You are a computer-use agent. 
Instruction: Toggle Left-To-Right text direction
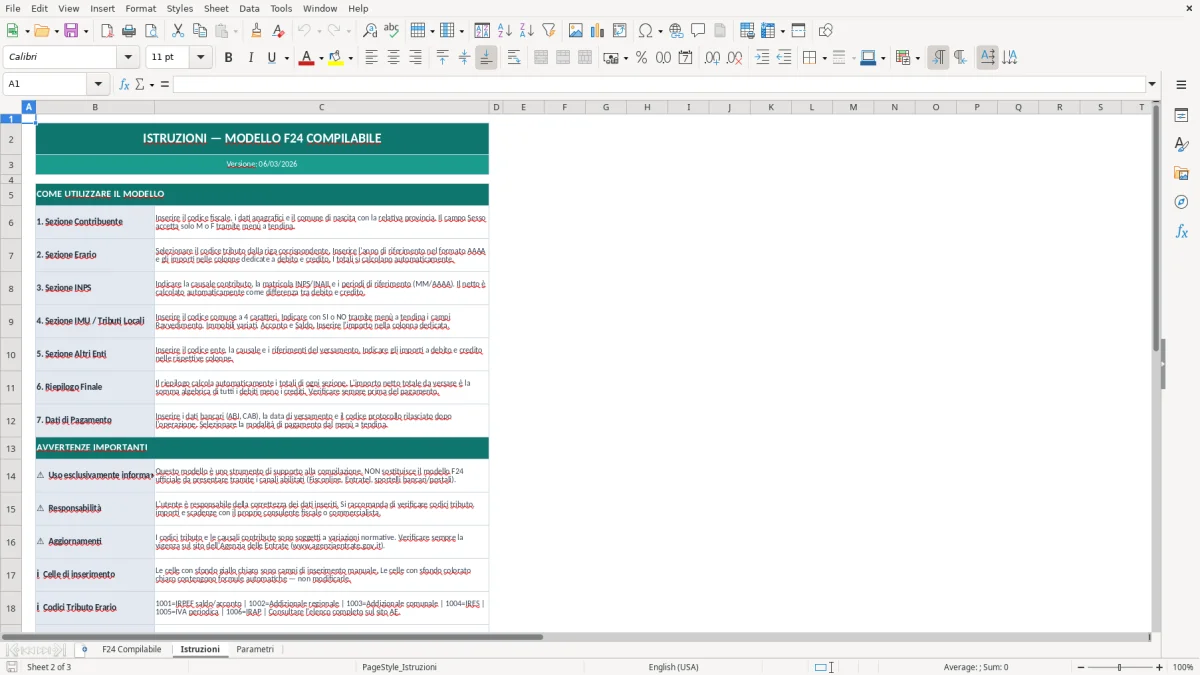tap(938, 58)
